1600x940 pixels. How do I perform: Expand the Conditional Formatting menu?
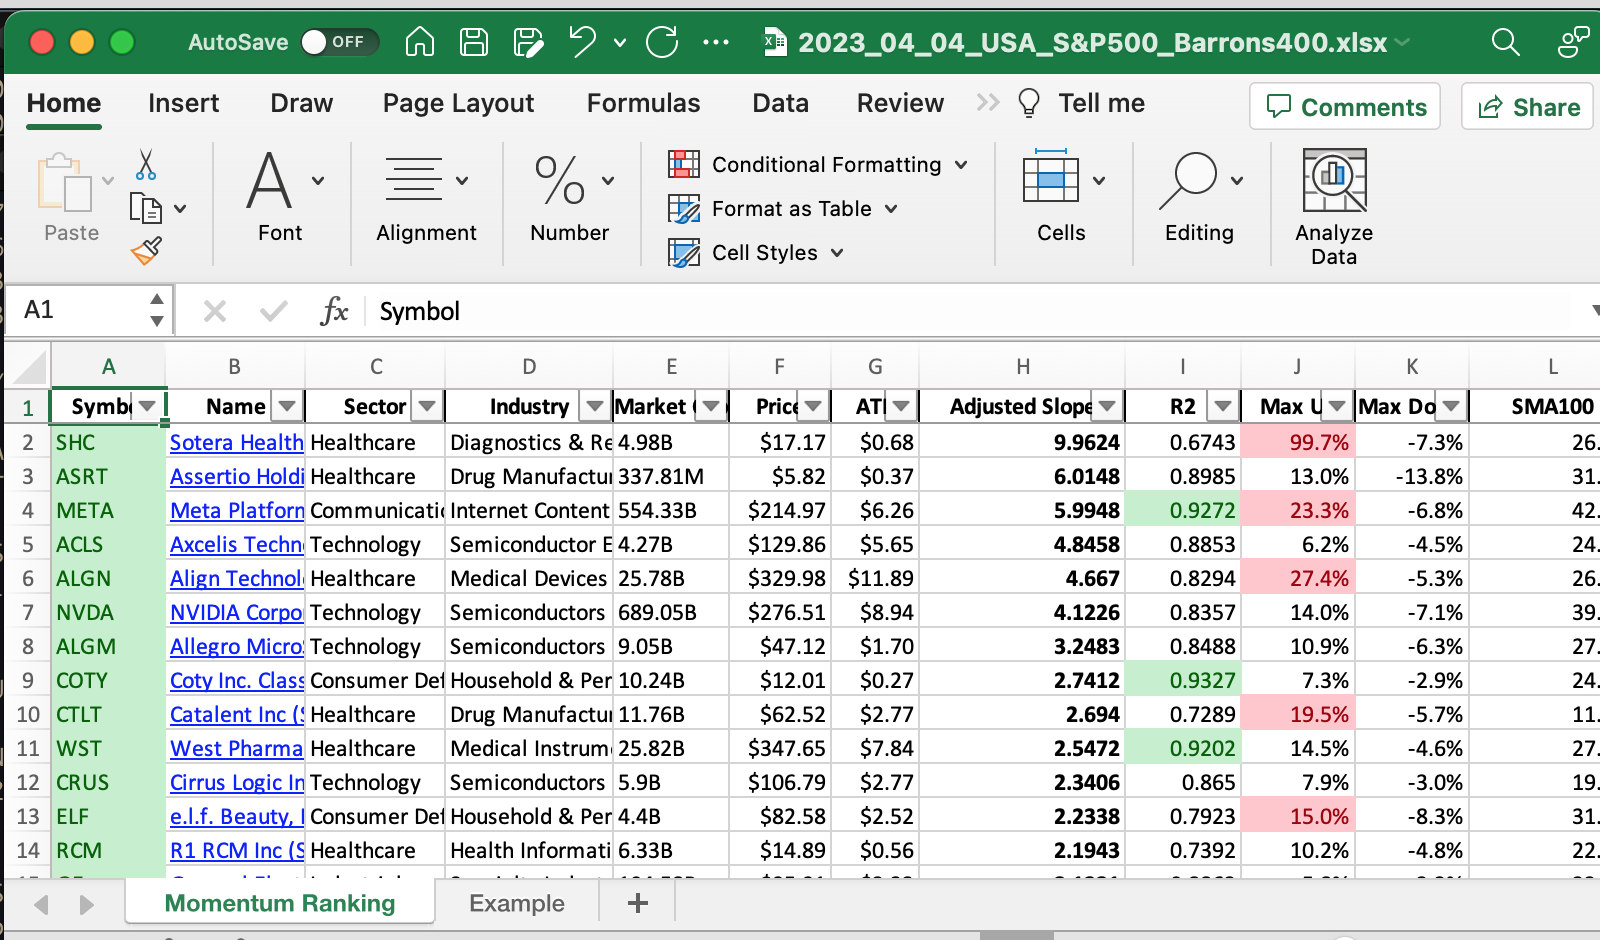coord(818,165)
